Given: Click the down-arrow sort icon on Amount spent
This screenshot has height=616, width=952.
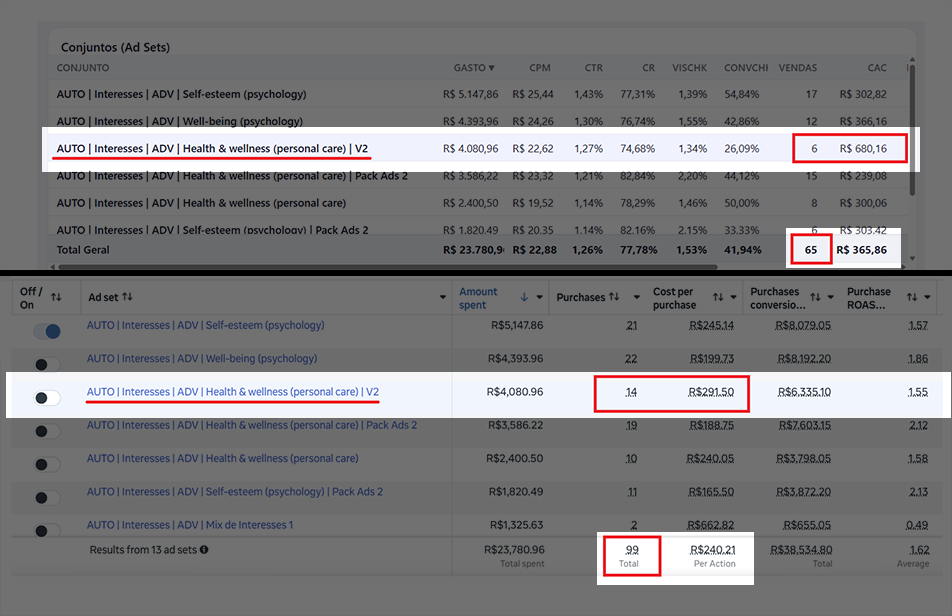Looking at the screenshot, I should tap(524, 297).
